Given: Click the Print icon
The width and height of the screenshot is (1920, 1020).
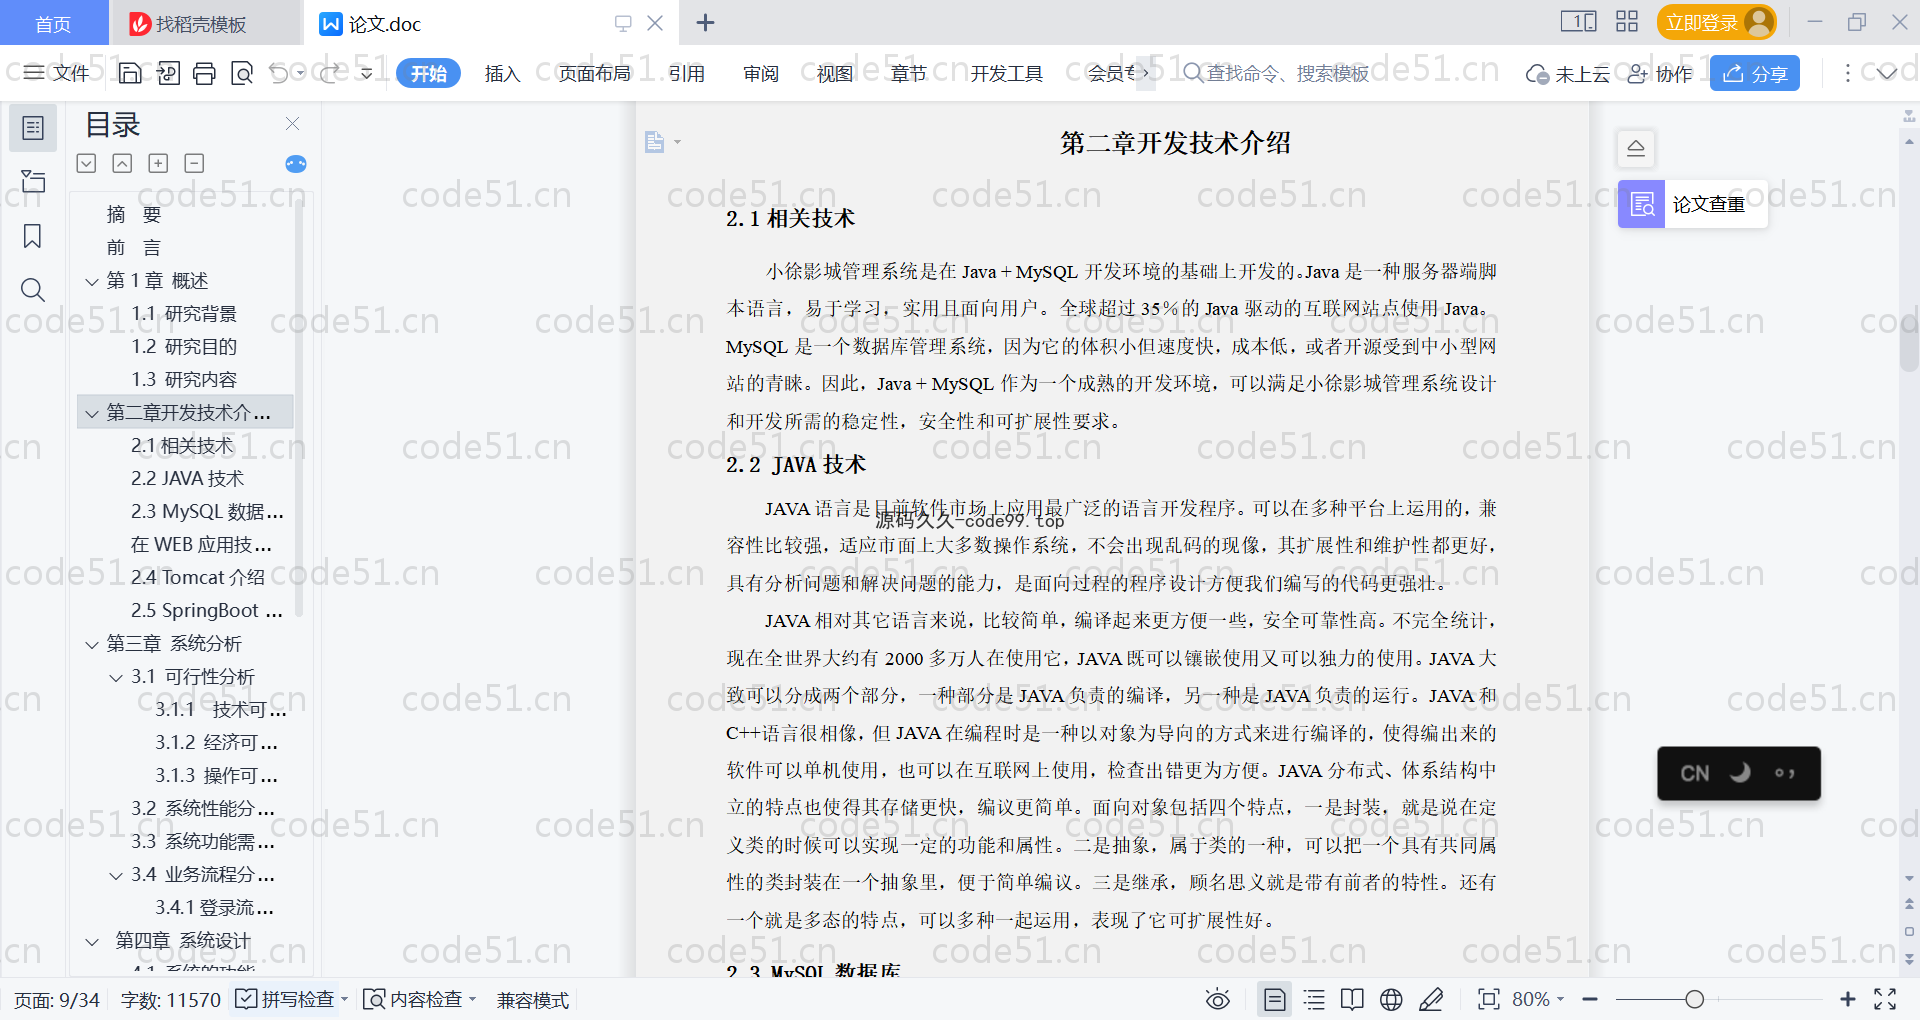Looking at the screenshot, I should click(x=205, y=73).
